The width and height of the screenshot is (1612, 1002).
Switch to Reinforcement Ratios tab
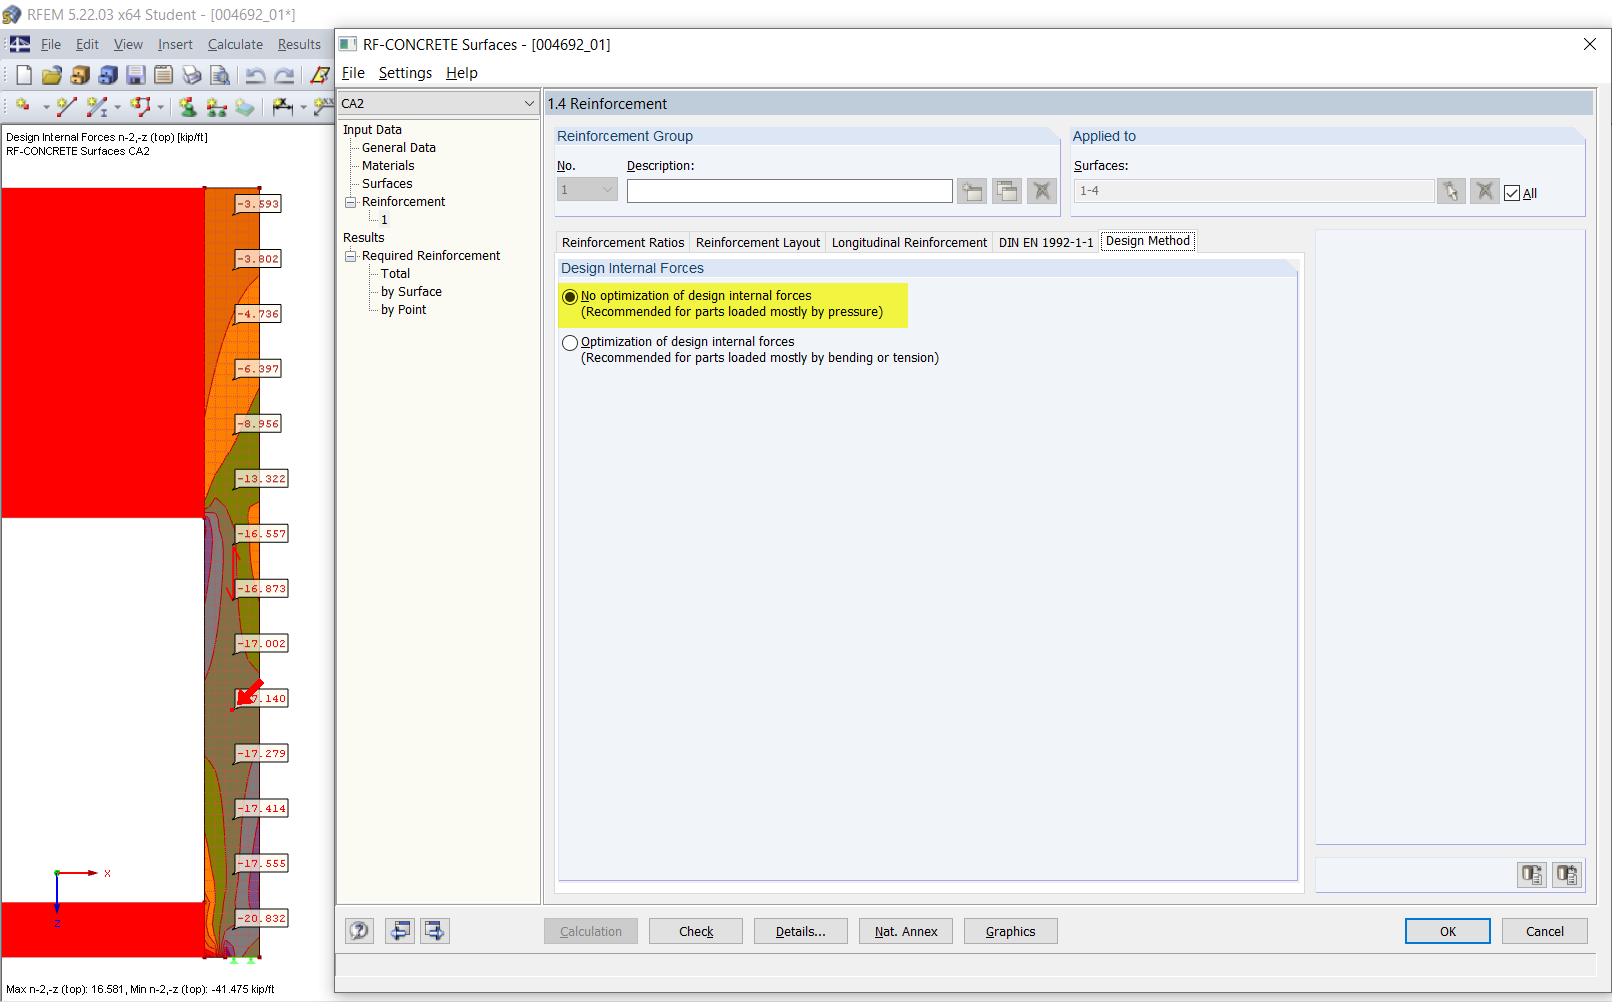(x=623, y=242)
